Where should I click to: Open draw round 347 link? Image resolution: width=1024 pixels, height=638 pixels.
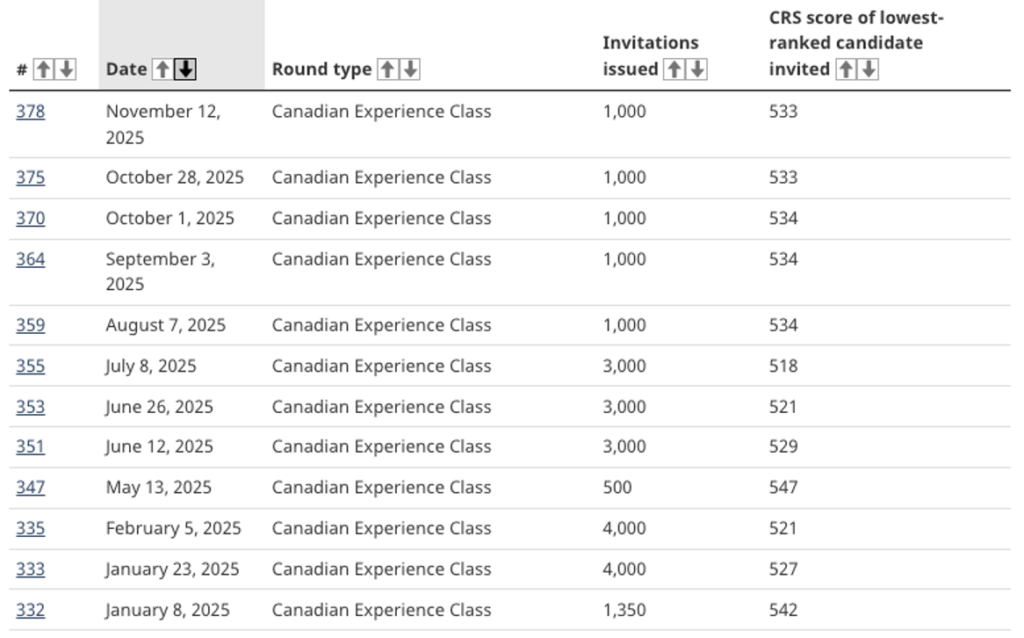pyautogui.click(x=30, y=488)
